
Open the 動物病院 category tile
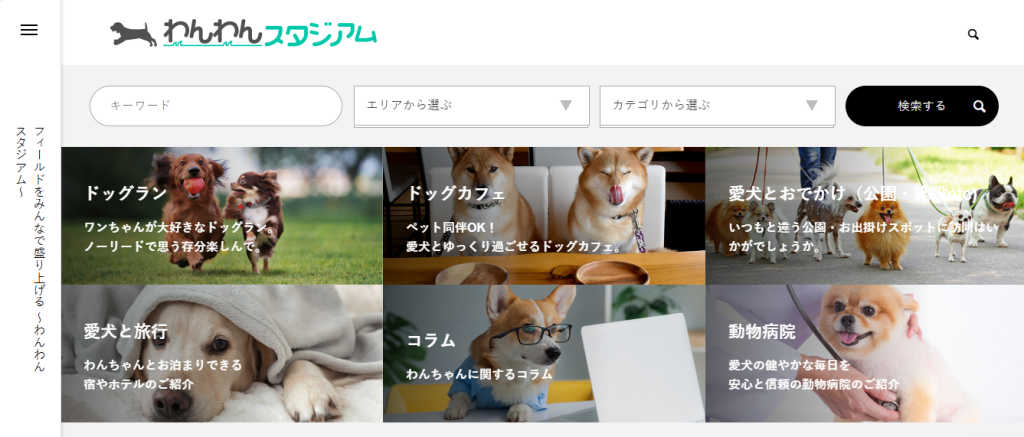[x=865, y=353]
